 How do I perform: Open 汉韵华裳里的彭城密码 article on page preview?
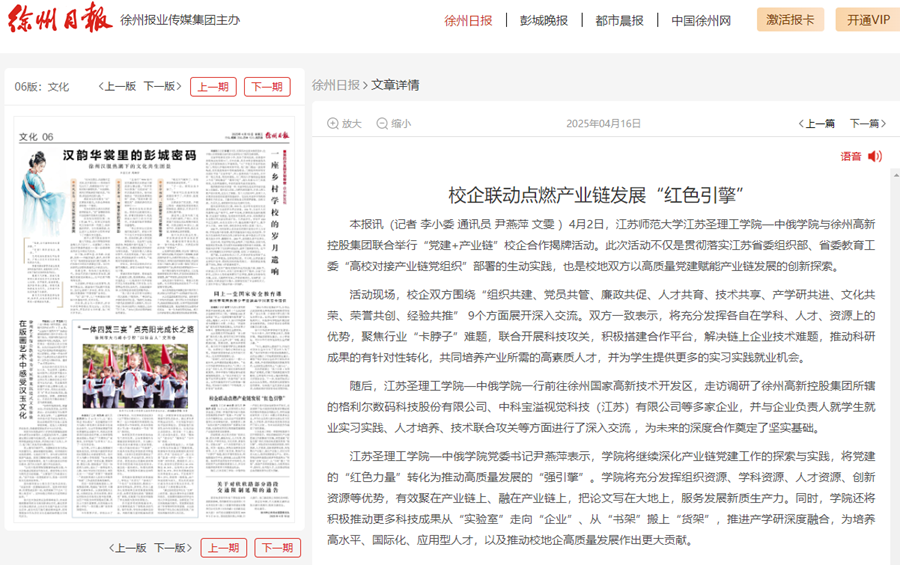(129, 155)
